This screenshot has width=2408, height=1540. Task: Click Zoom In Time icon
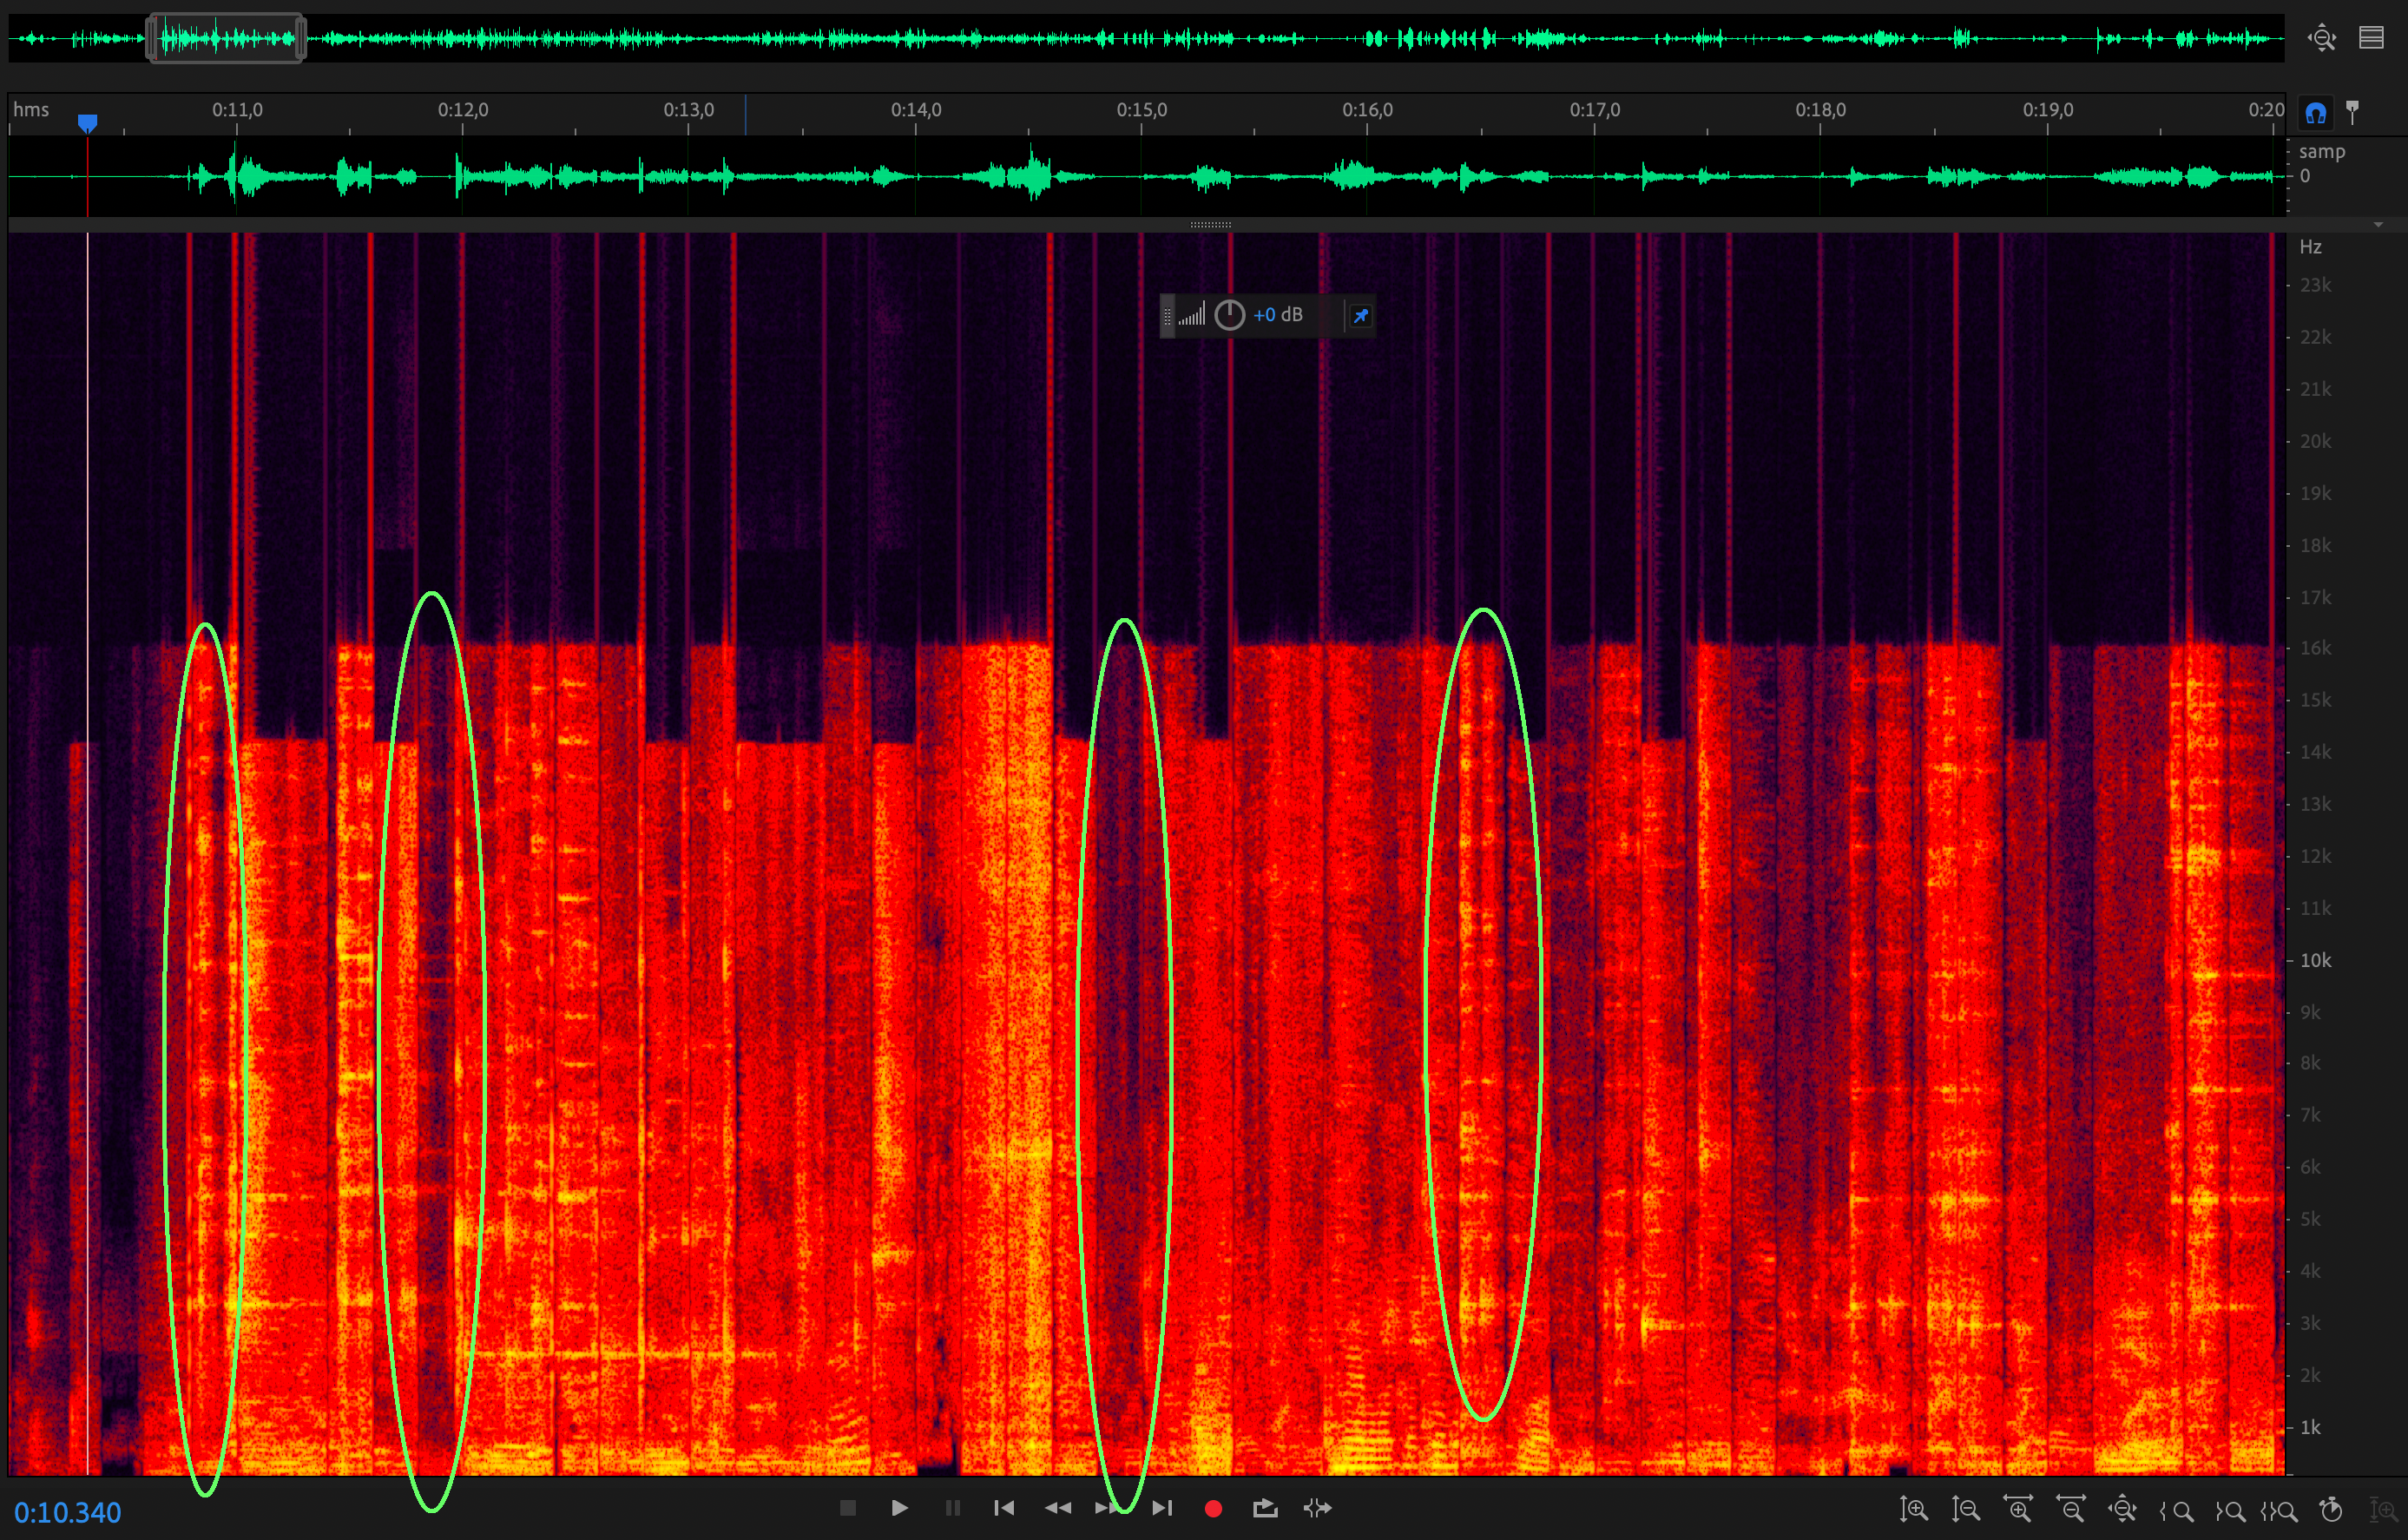point(2018,1509)
